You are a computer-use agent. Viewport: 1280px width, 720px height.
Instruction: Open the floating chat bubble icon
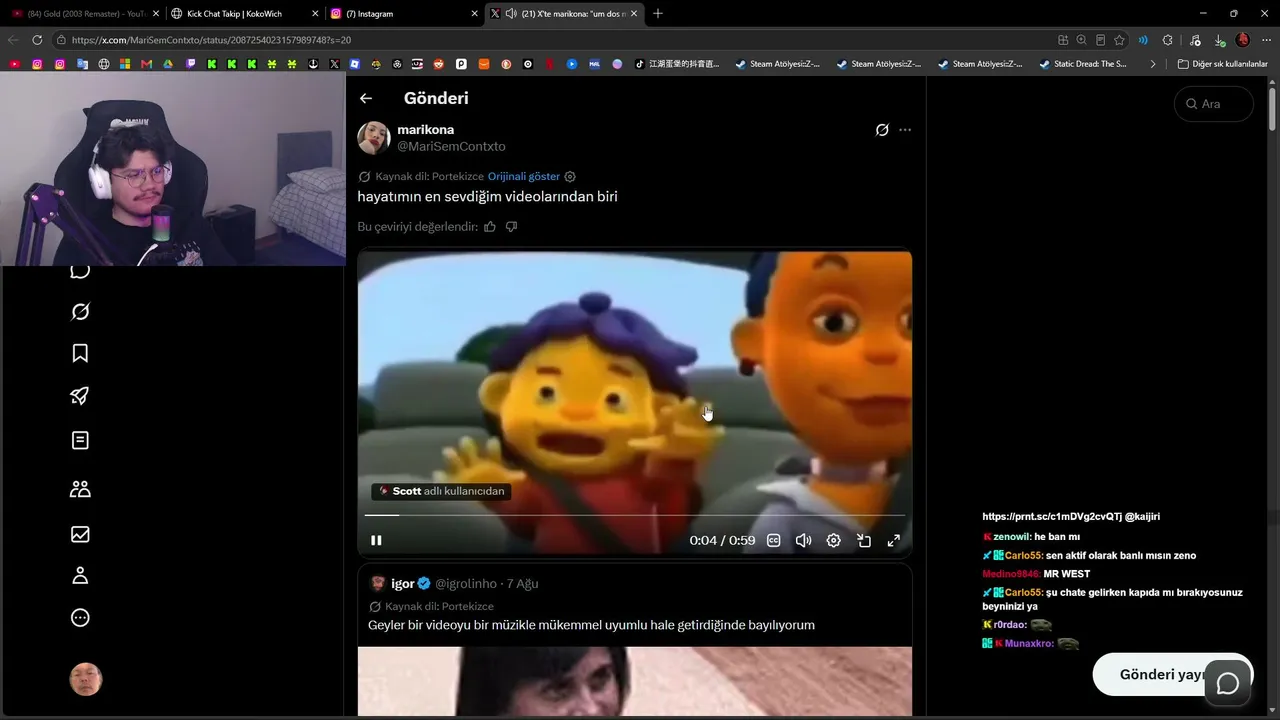tap(1228, 684)
